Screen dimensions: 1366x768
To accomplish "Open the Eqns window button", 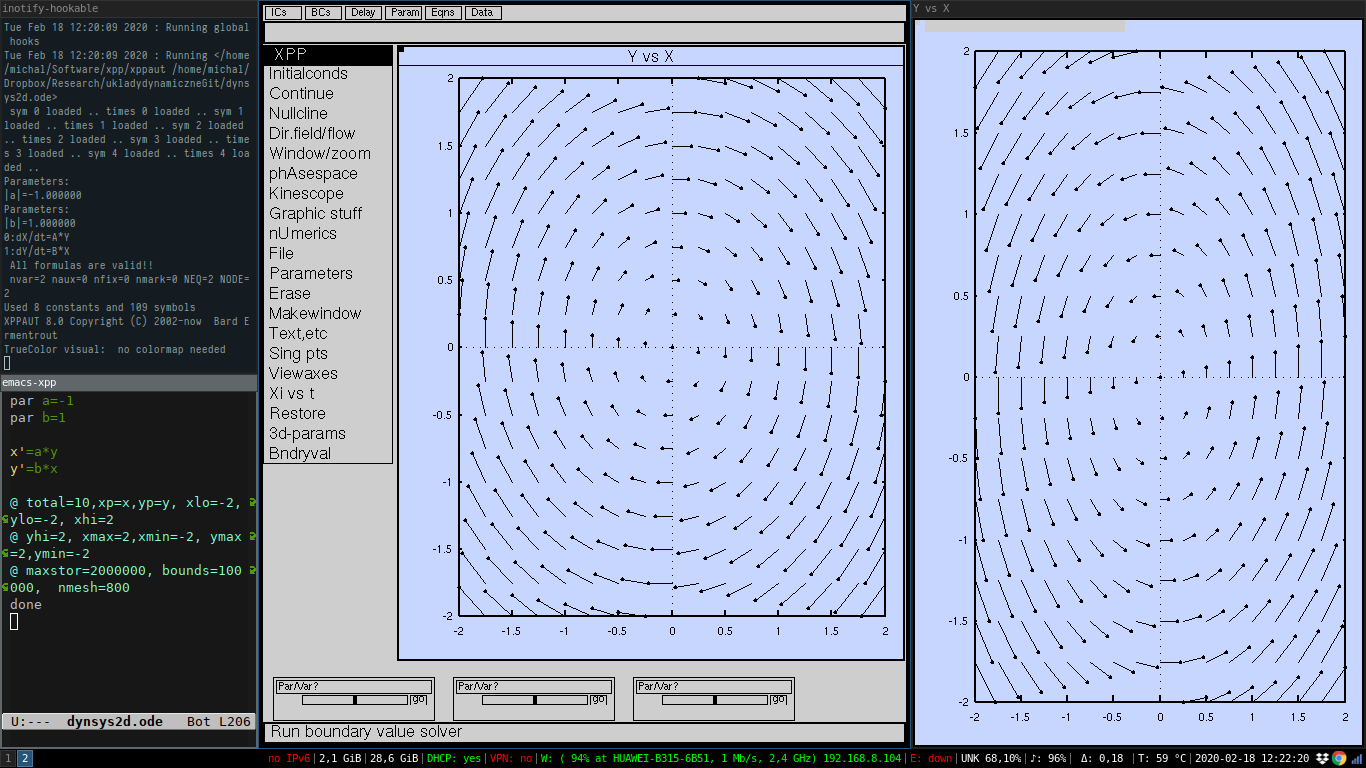I will (443, 13).
